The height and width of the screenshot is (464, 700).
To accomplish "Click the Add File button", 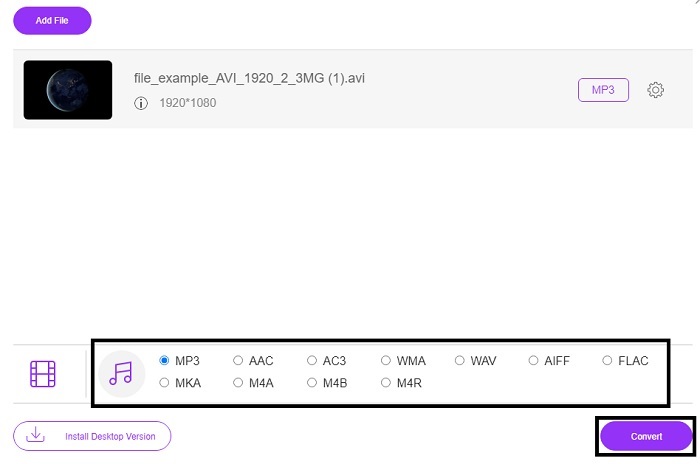I will [52, 21].
